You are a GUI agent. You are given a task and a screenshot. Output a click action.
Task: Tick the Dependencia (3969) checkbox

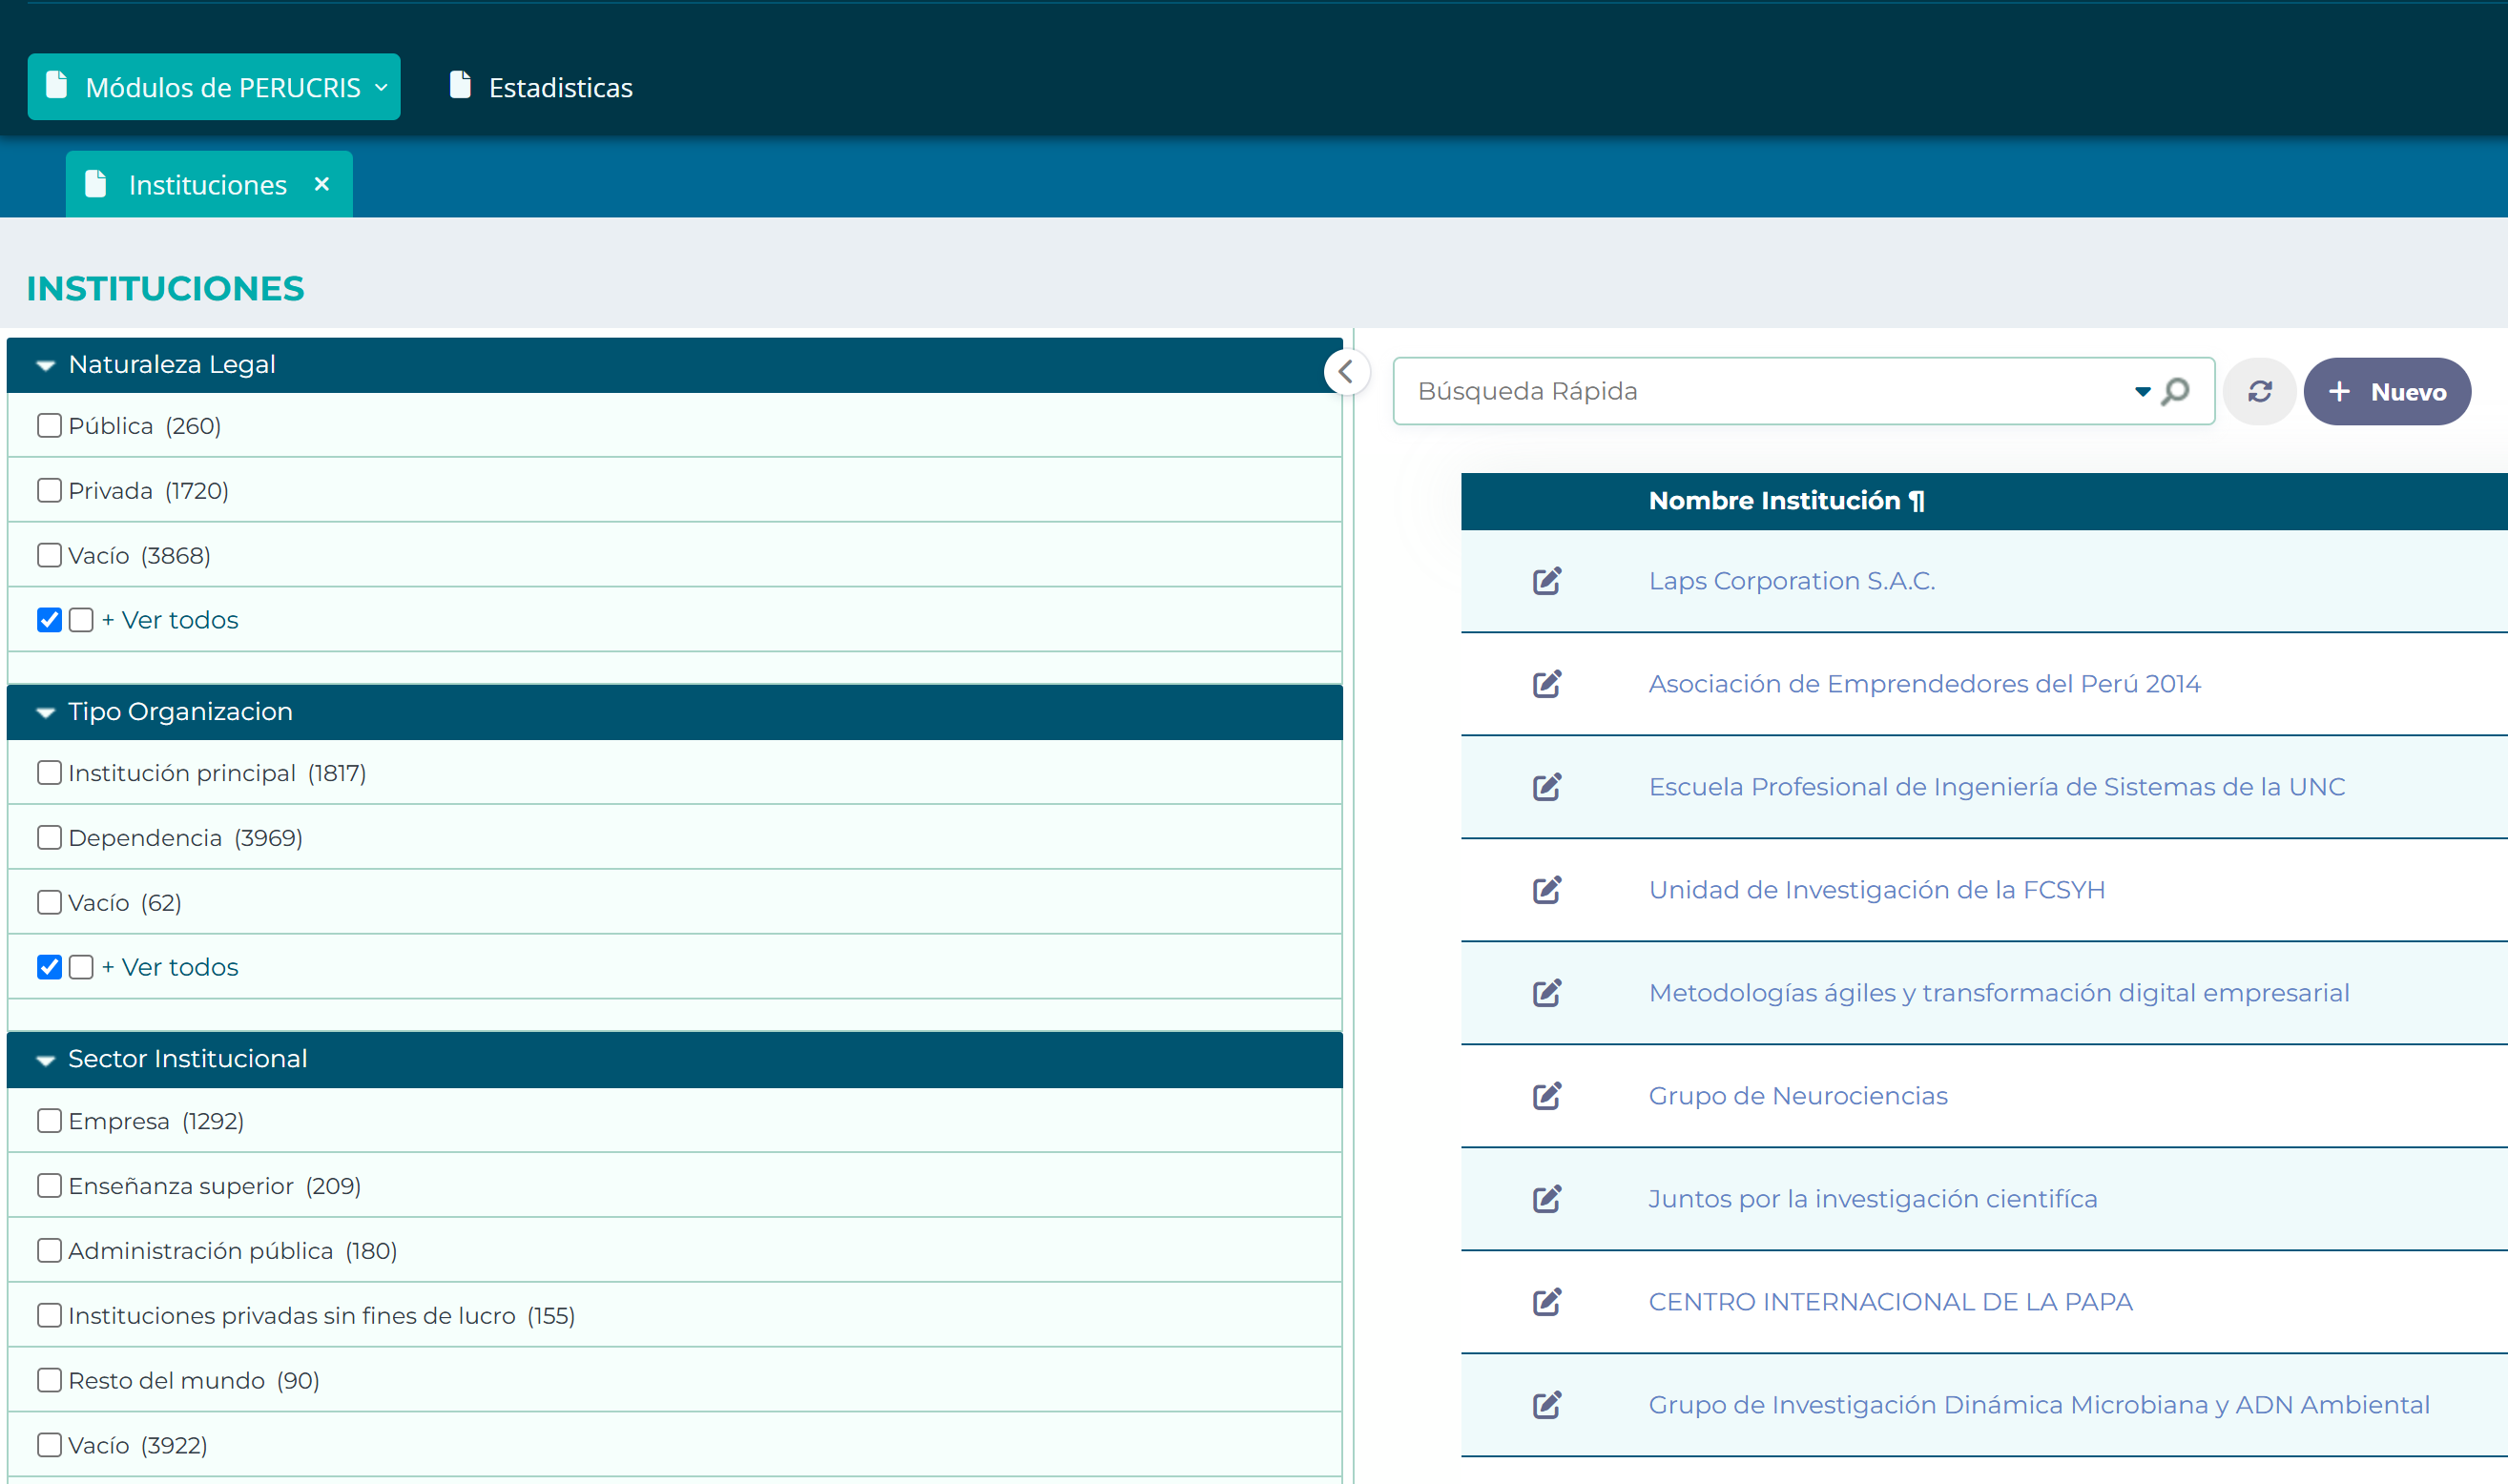point(49,838)
